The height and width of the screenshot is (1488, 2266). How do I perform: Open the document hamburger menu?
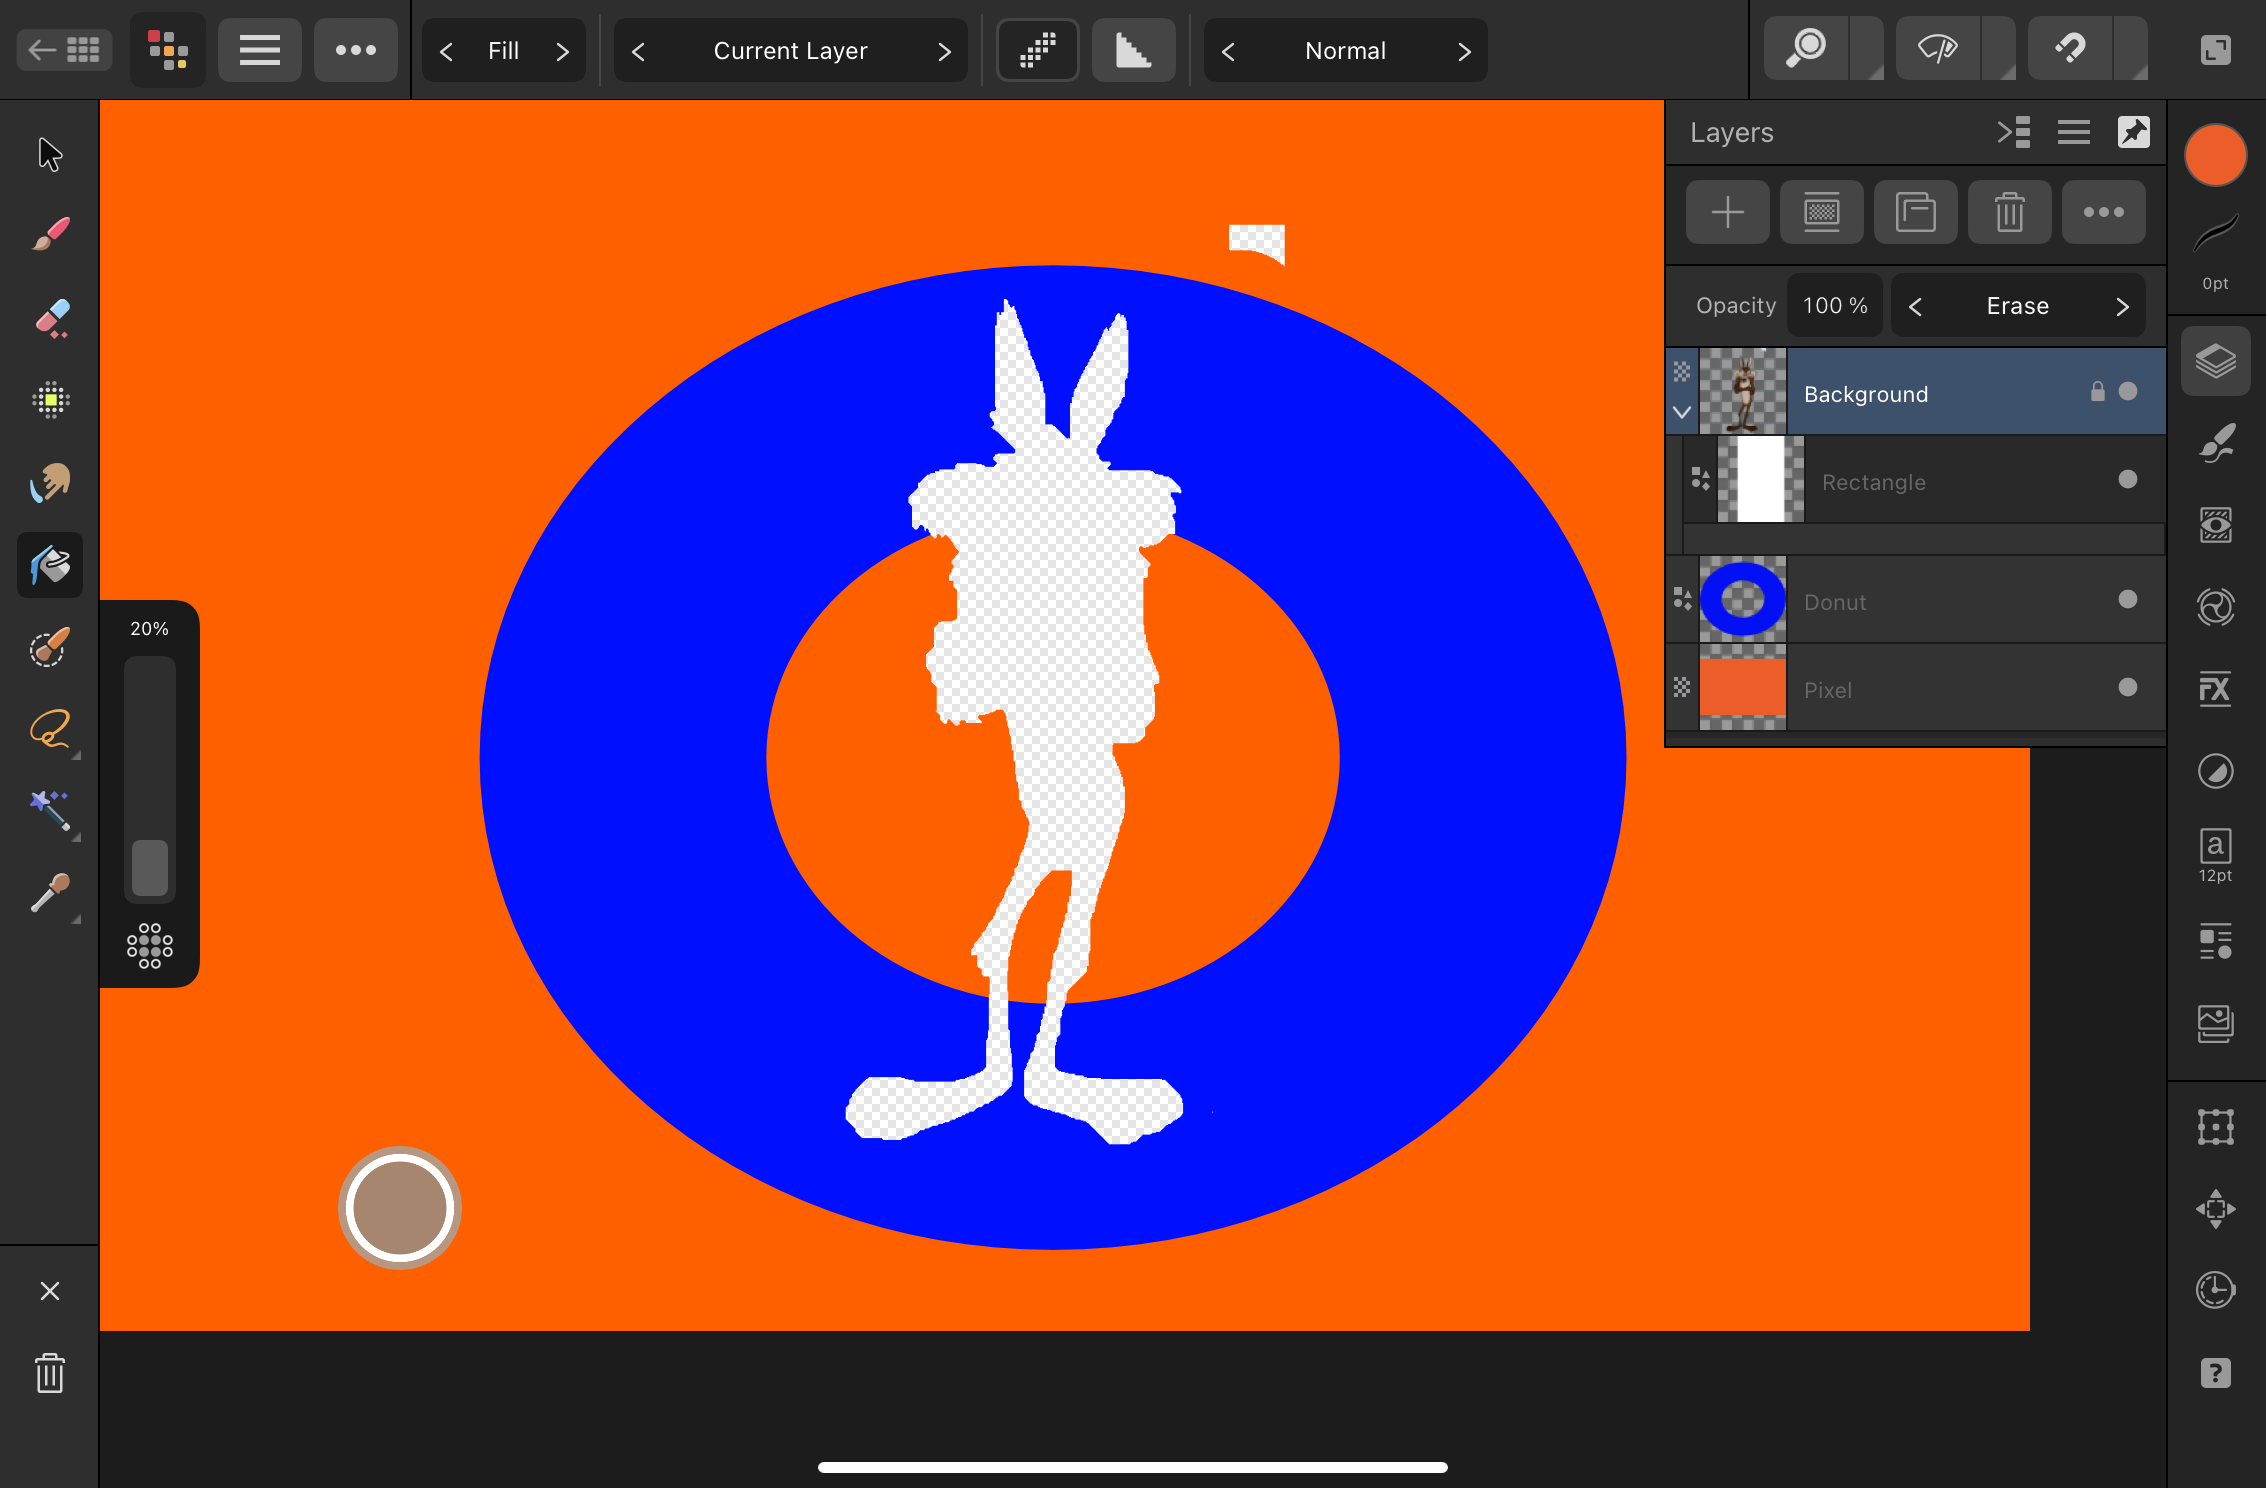click(260, 50)
